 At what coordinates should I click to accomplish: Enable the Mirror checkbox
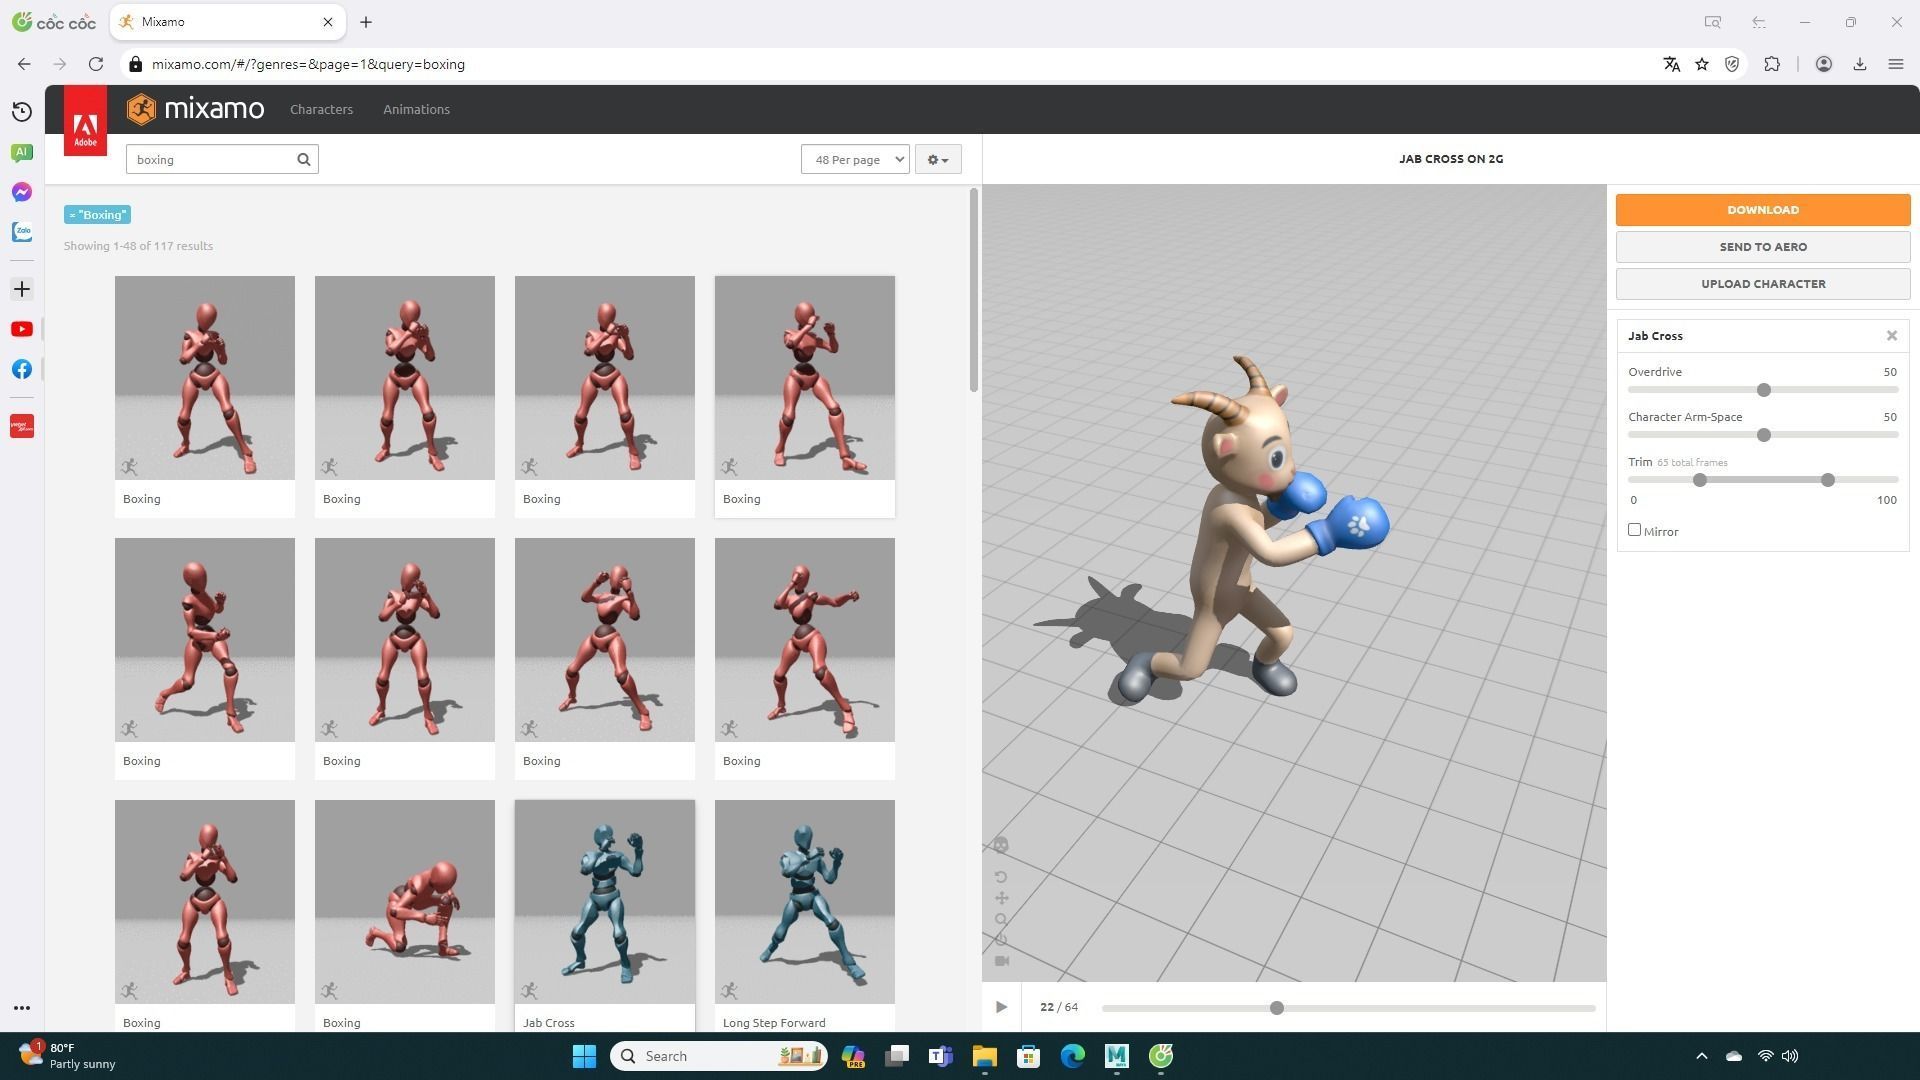(1634, 530)
